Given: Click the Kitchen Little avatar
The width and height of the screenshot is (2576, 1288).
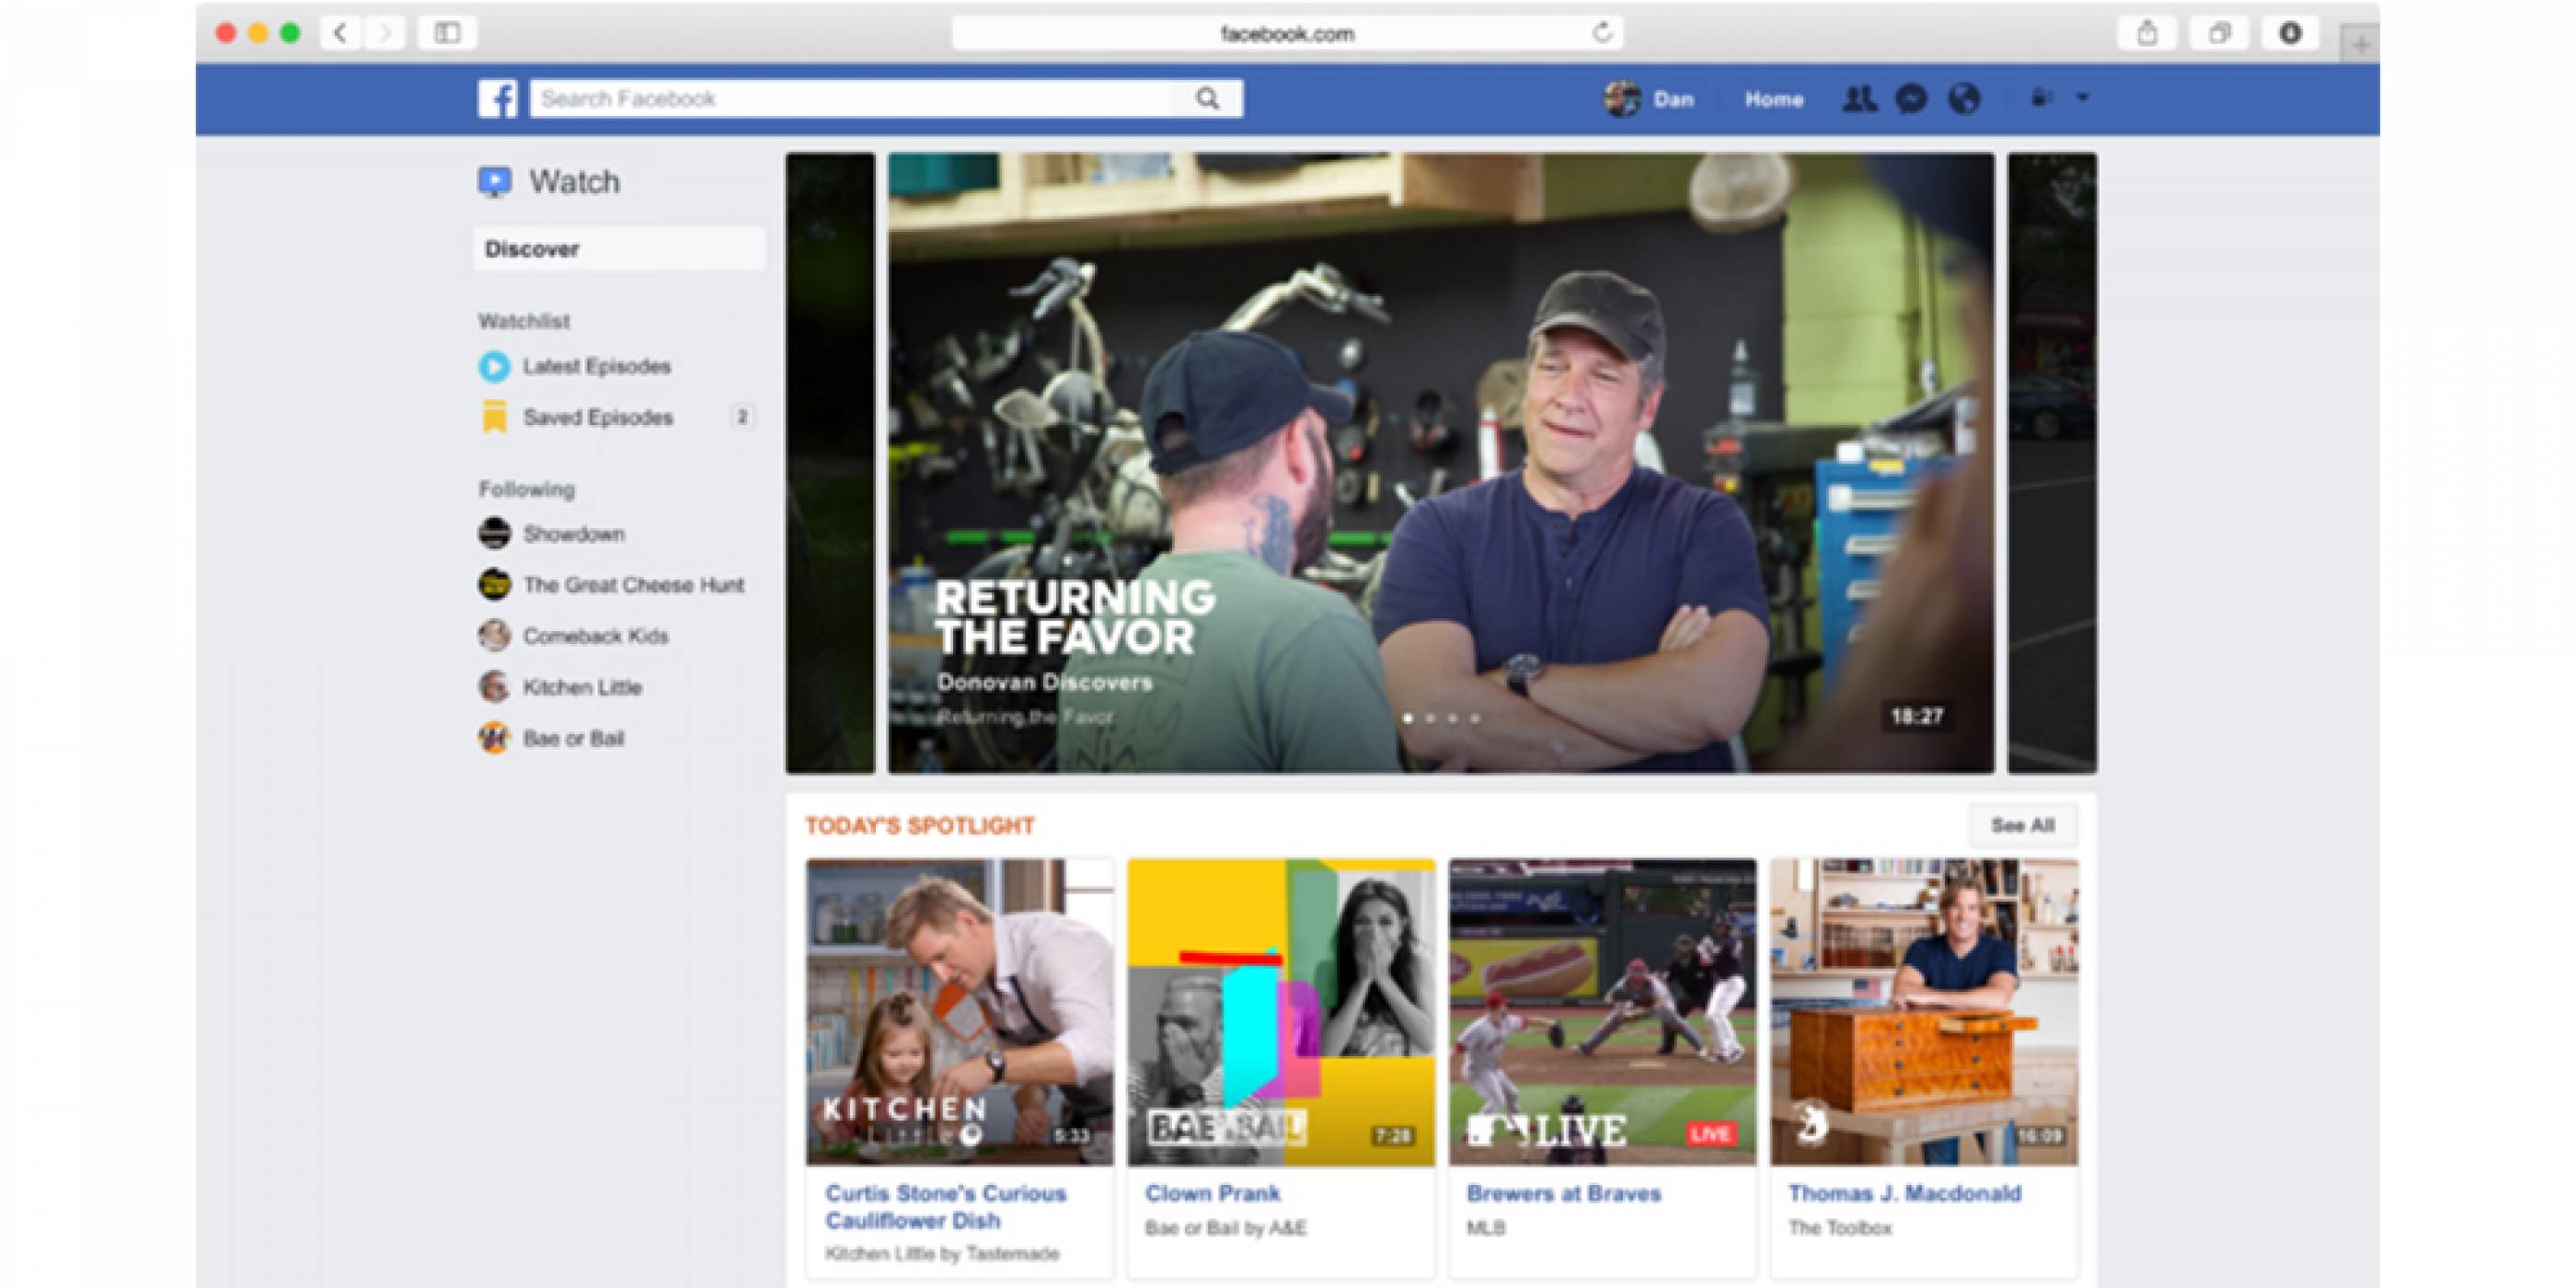Looking at the screenshot, I should pos(494,687).
